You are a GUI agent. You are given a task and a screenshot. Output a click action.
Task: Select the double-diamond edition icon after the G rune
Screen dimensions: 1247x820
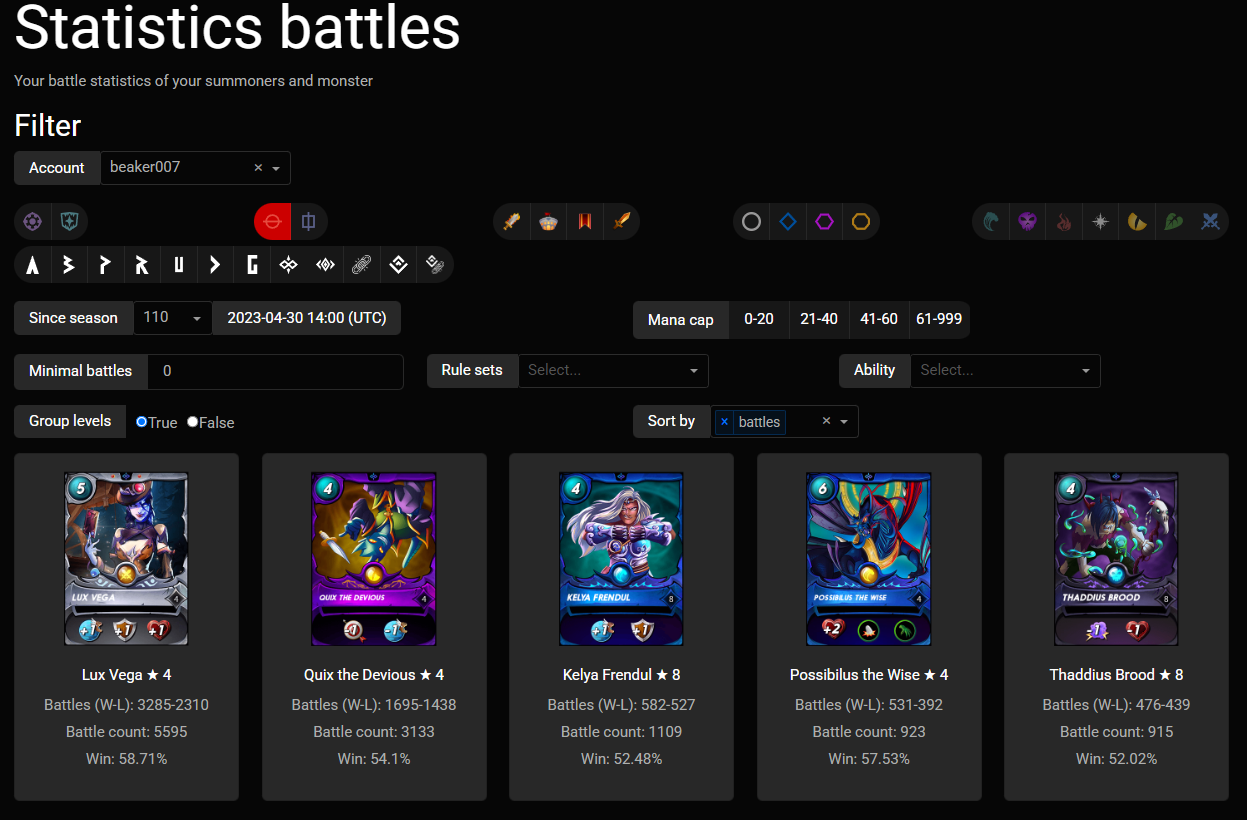(x=288, y=265)
